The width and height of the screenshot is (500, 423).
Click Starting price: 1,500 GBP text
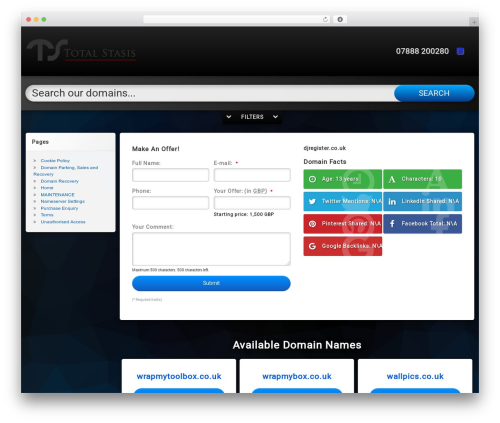coord(244,214)
